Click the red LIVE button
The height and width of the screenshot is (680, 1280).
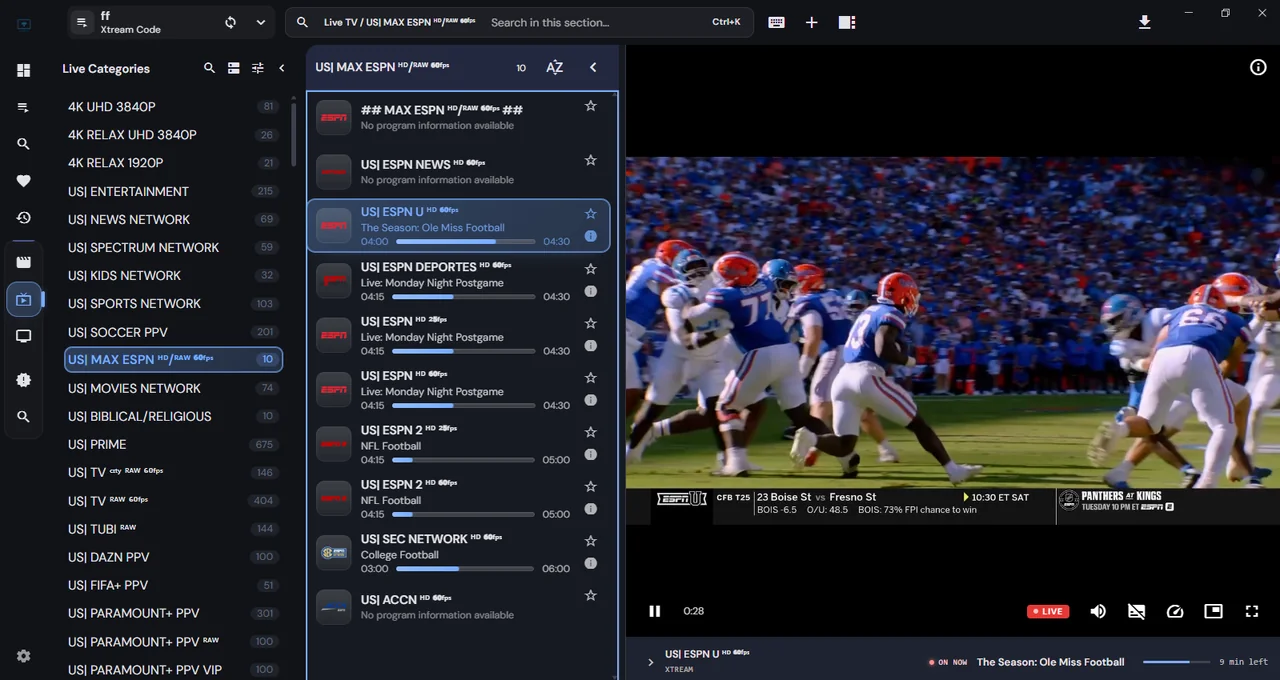pos(1048,611)
